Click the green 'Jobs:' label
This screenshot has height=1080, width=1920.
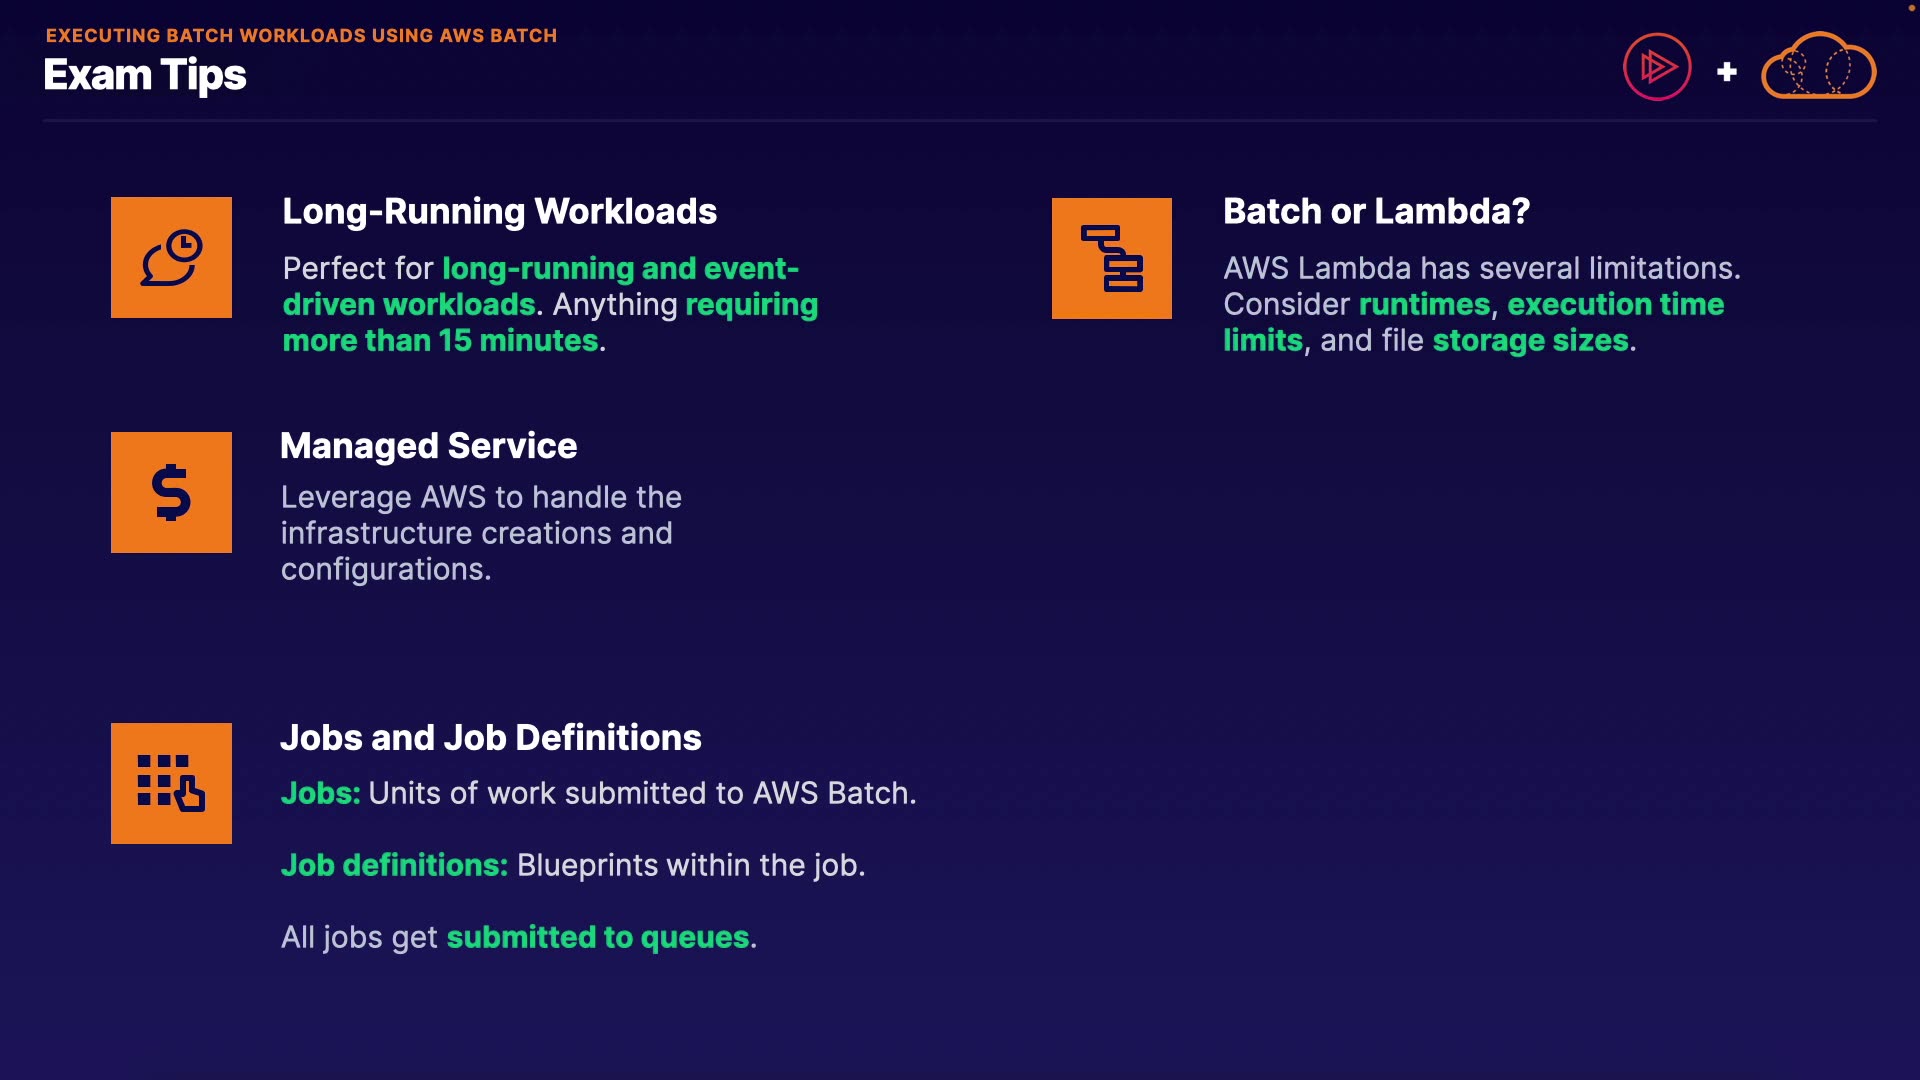click(x=320, y=793)
